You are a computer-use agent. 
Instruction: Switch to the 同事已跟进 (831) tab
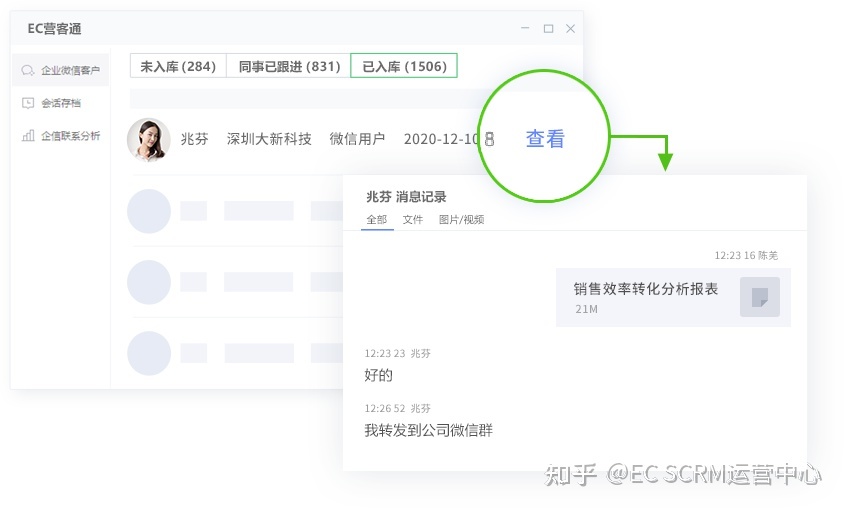289,66
